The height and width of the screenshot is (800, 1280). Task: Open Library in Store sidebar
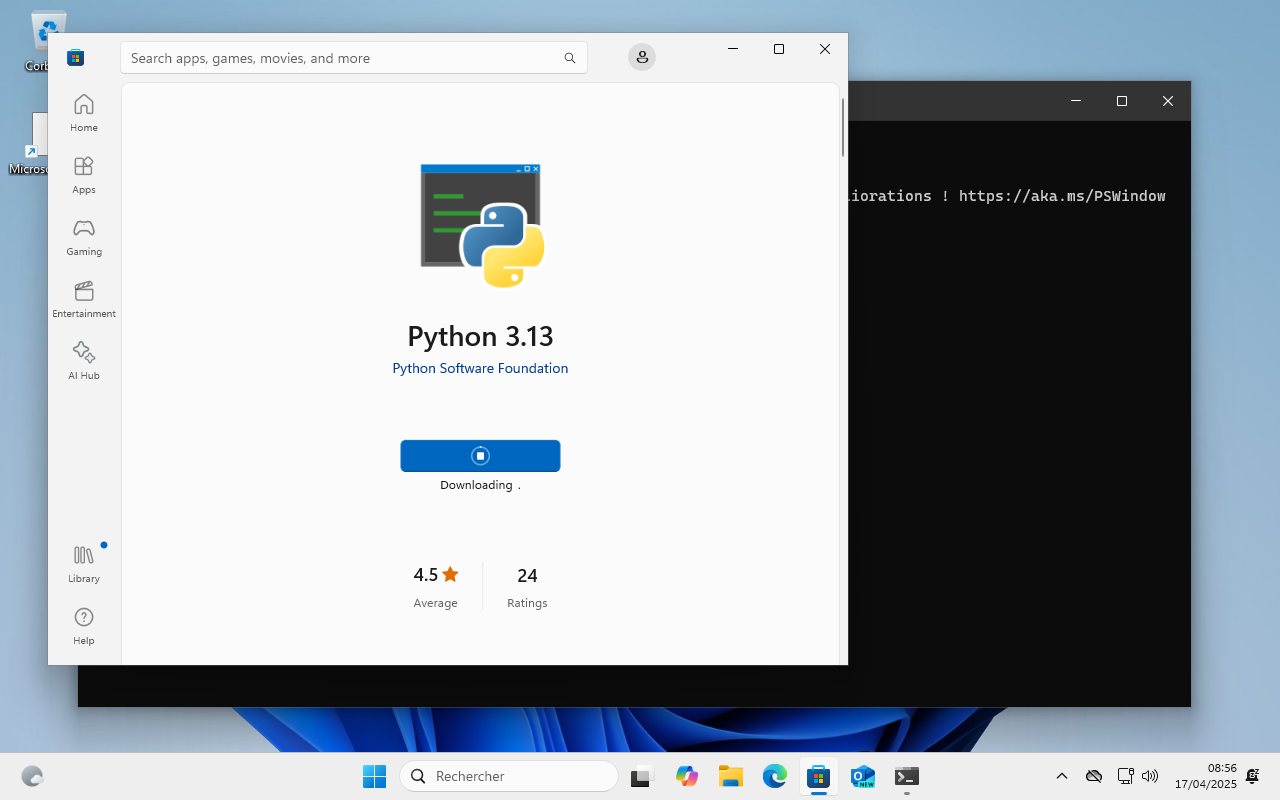pyautogui.click(x=84, y=563)
